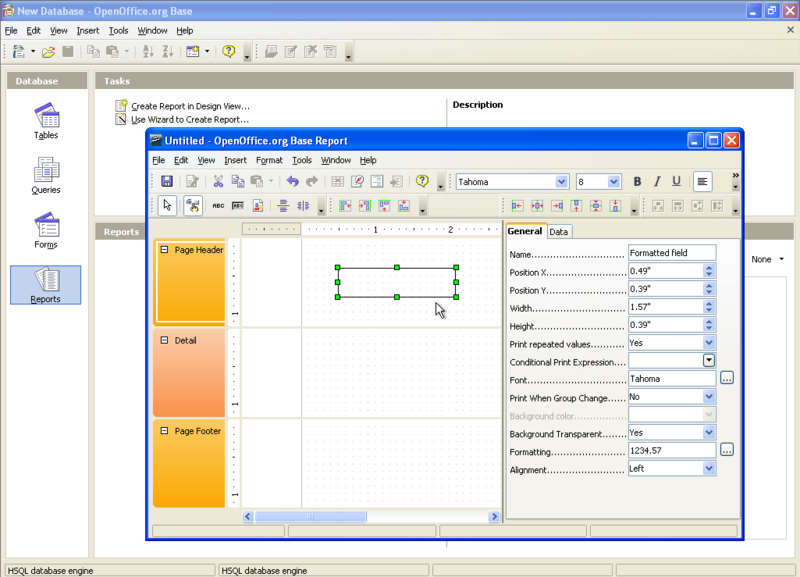Click the Width stepper up arrow
The height and width of the screenshot is (577, 800).
click(x=709, y=304)
